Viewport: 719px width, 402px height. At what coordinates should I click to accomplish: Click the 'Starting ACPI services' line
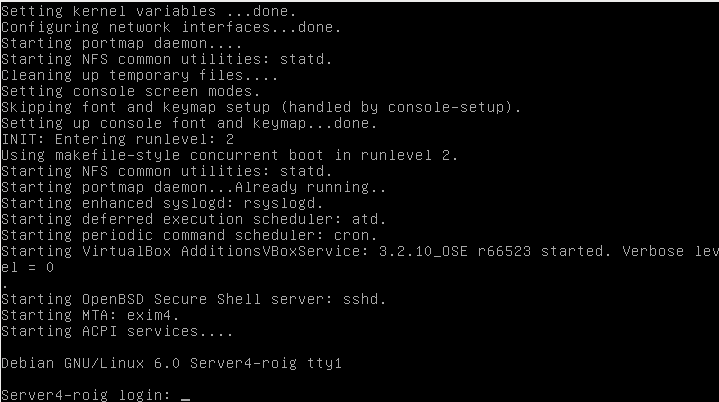tap(117, 331)
